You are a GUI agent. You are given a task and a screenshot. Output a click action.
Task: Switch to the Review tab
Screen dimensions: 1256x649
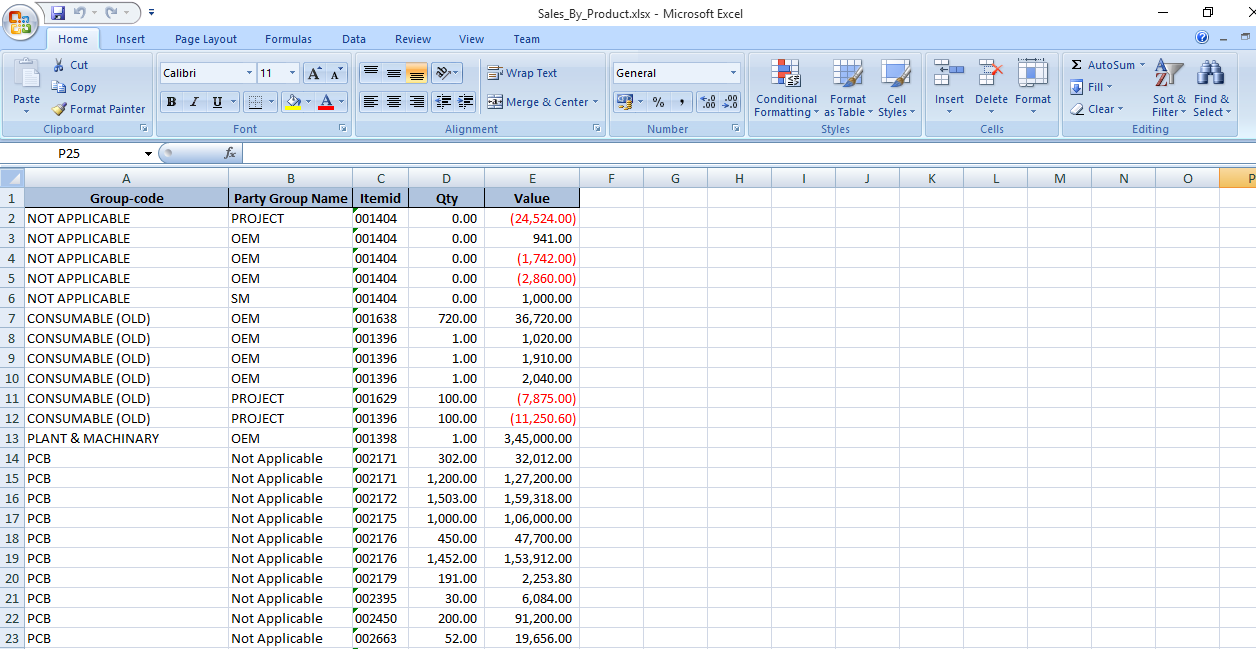[x=413, y=39]
